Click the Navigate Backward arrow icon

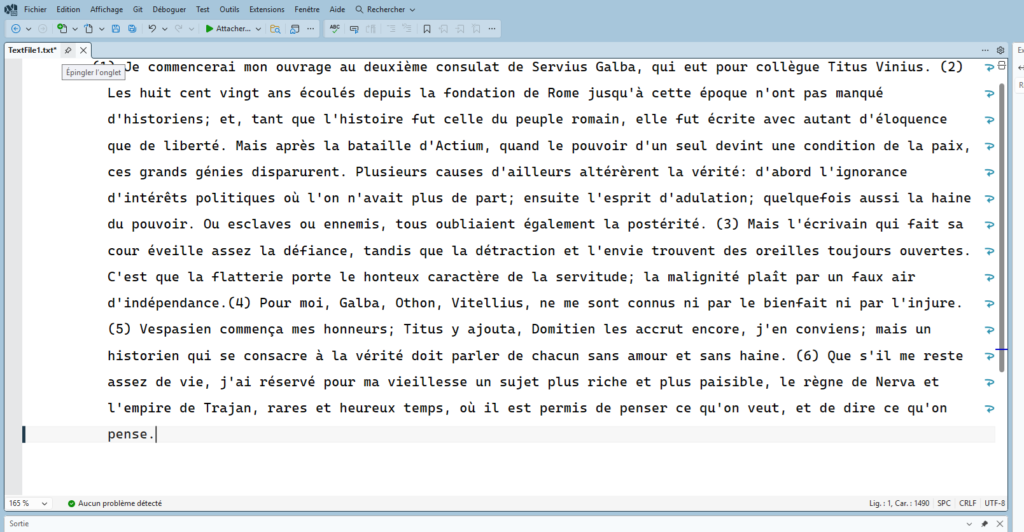pyautogui.click(x=15, y=29)
